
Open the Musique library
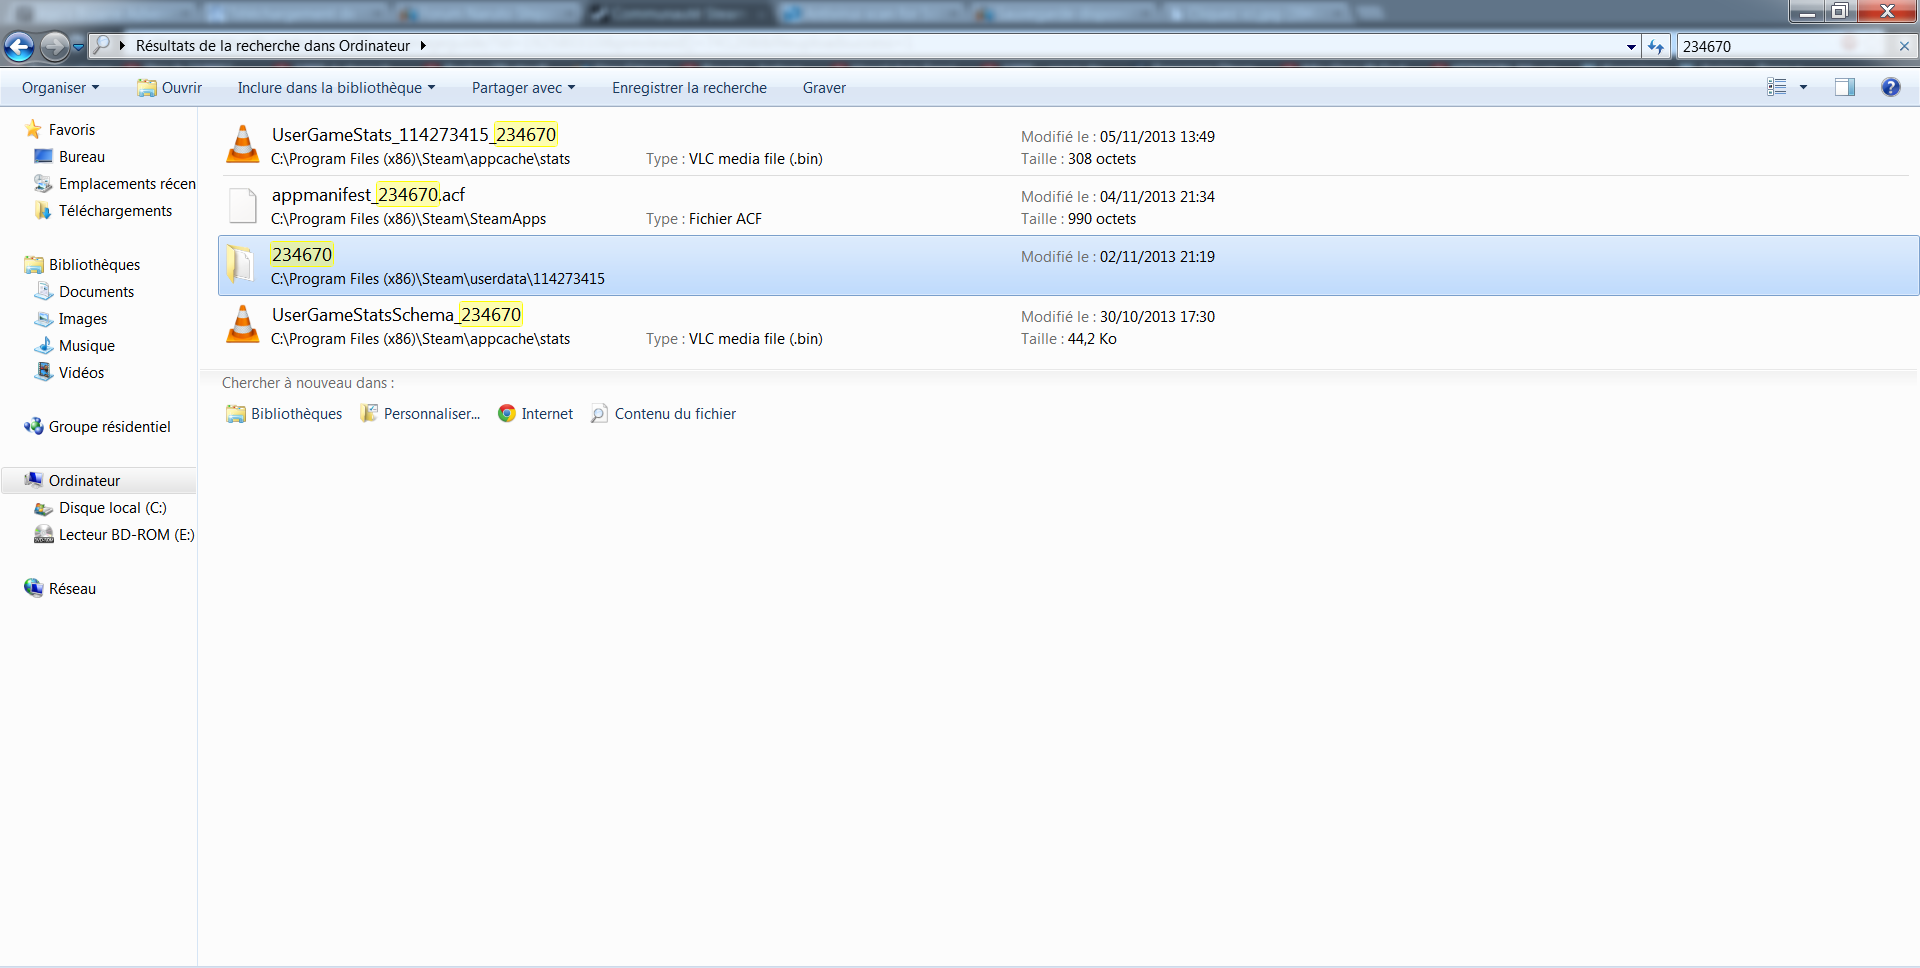87,346
